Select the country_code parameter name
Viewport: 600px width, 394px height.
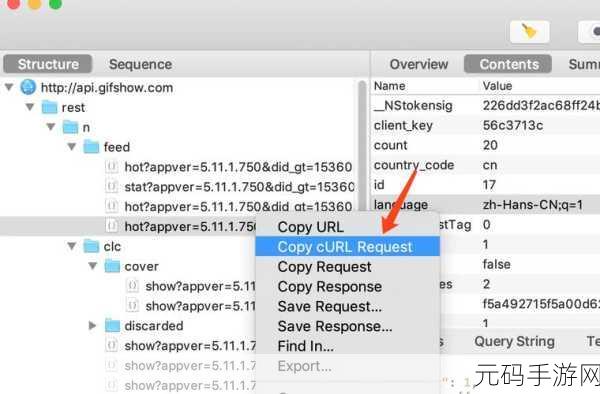(414, 165)
